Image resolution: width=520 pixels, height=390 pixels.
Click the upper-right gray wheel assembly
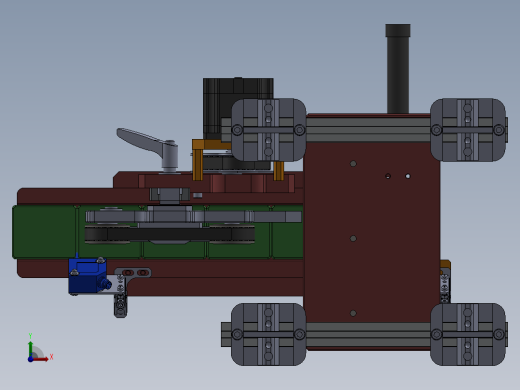pos(468,130)
